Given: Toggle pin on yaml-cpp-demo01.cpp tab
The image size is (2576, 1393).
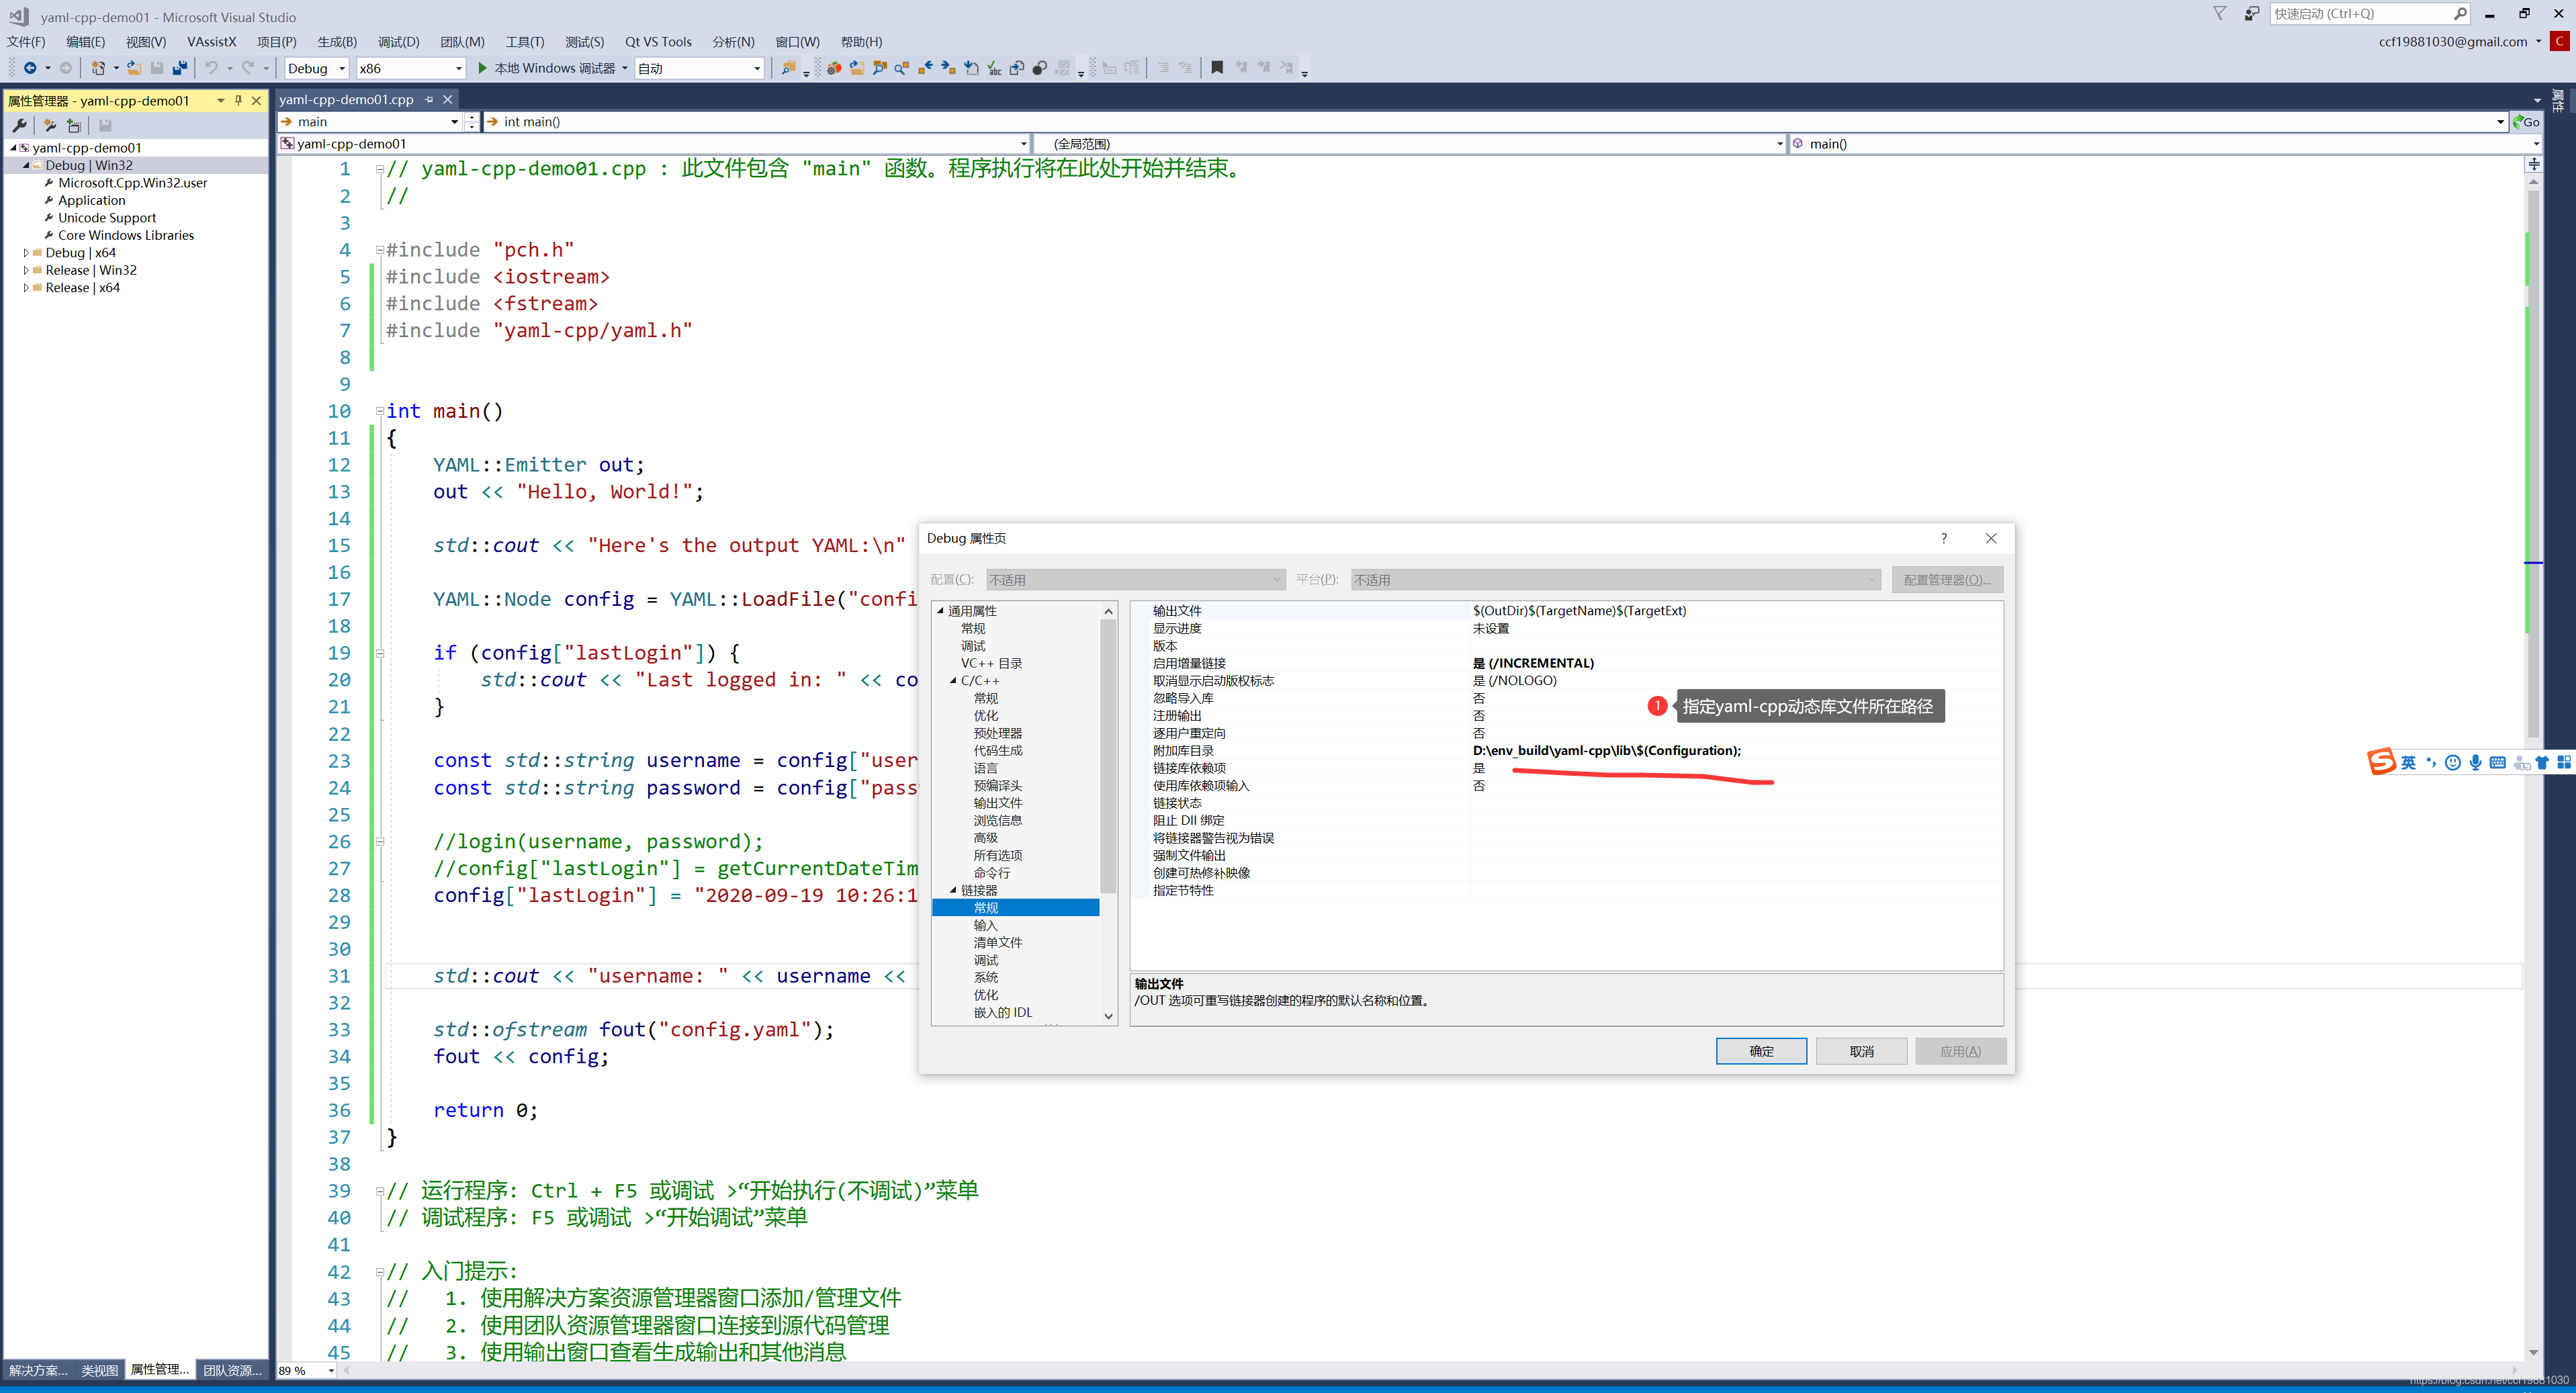Looking at the screenshot, I should [x=429, y=99].
